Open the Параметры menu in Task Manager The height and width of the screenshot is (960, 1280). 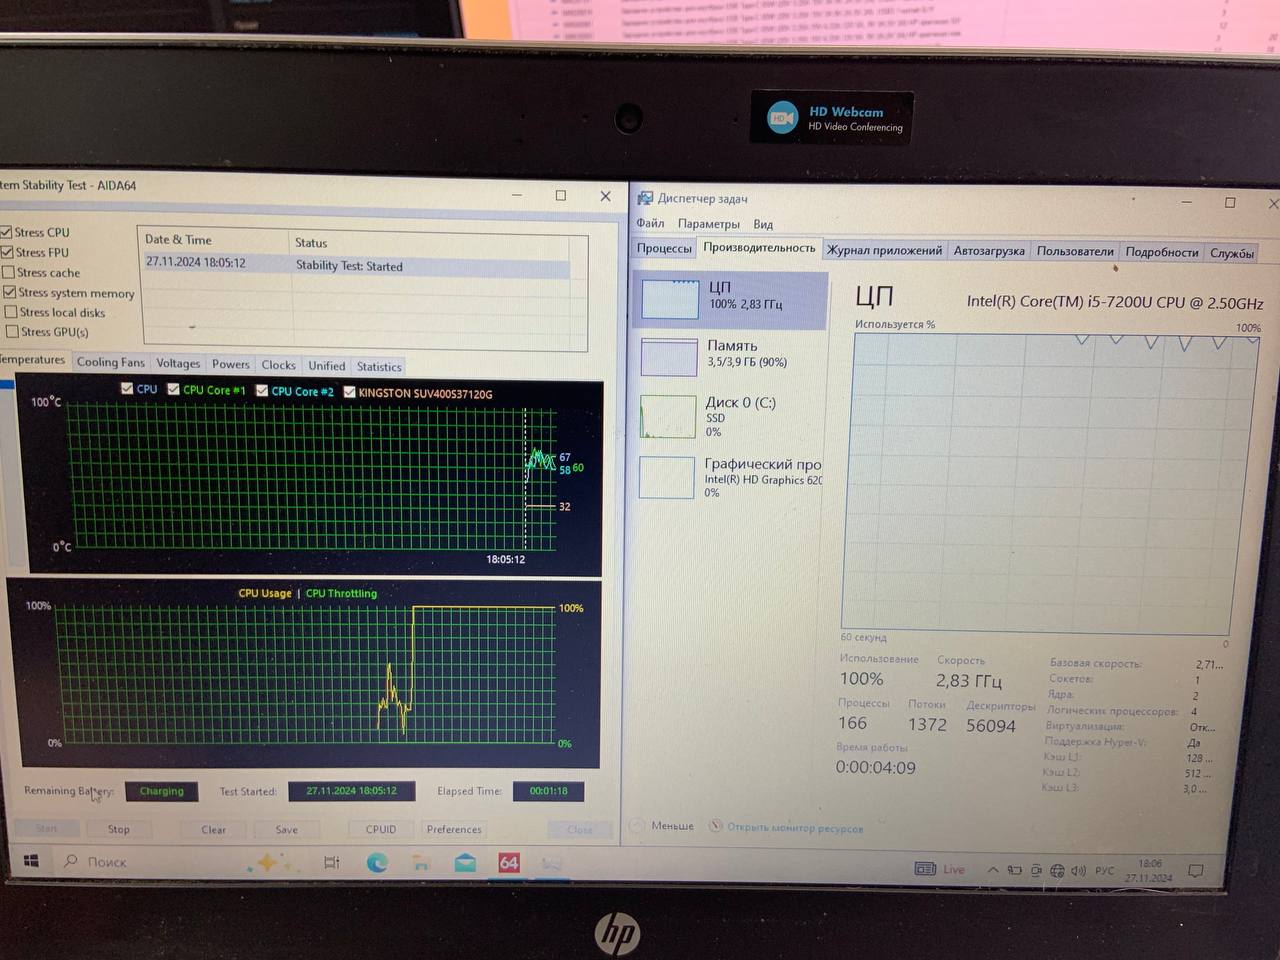click(708, 224)
